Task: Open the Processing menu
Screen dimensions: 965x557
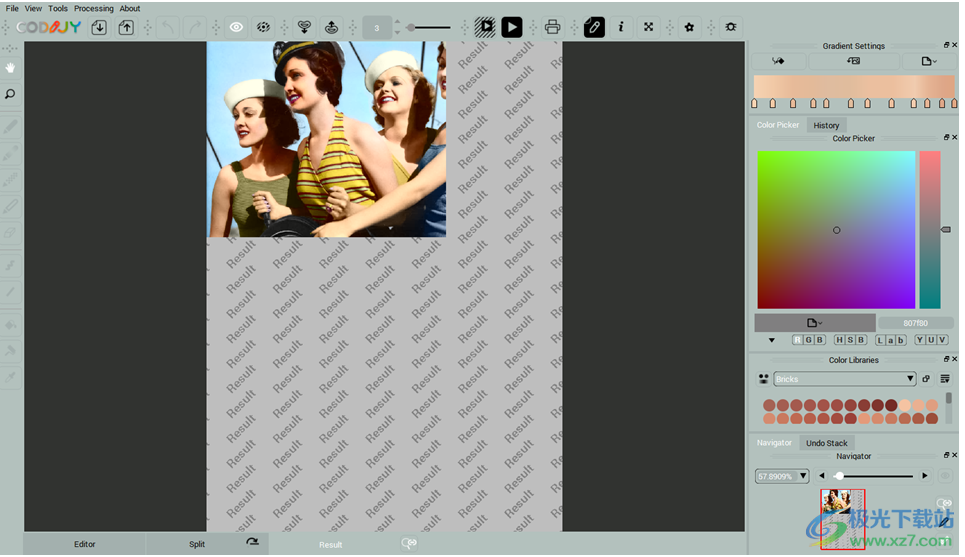Action: point(94,8)
